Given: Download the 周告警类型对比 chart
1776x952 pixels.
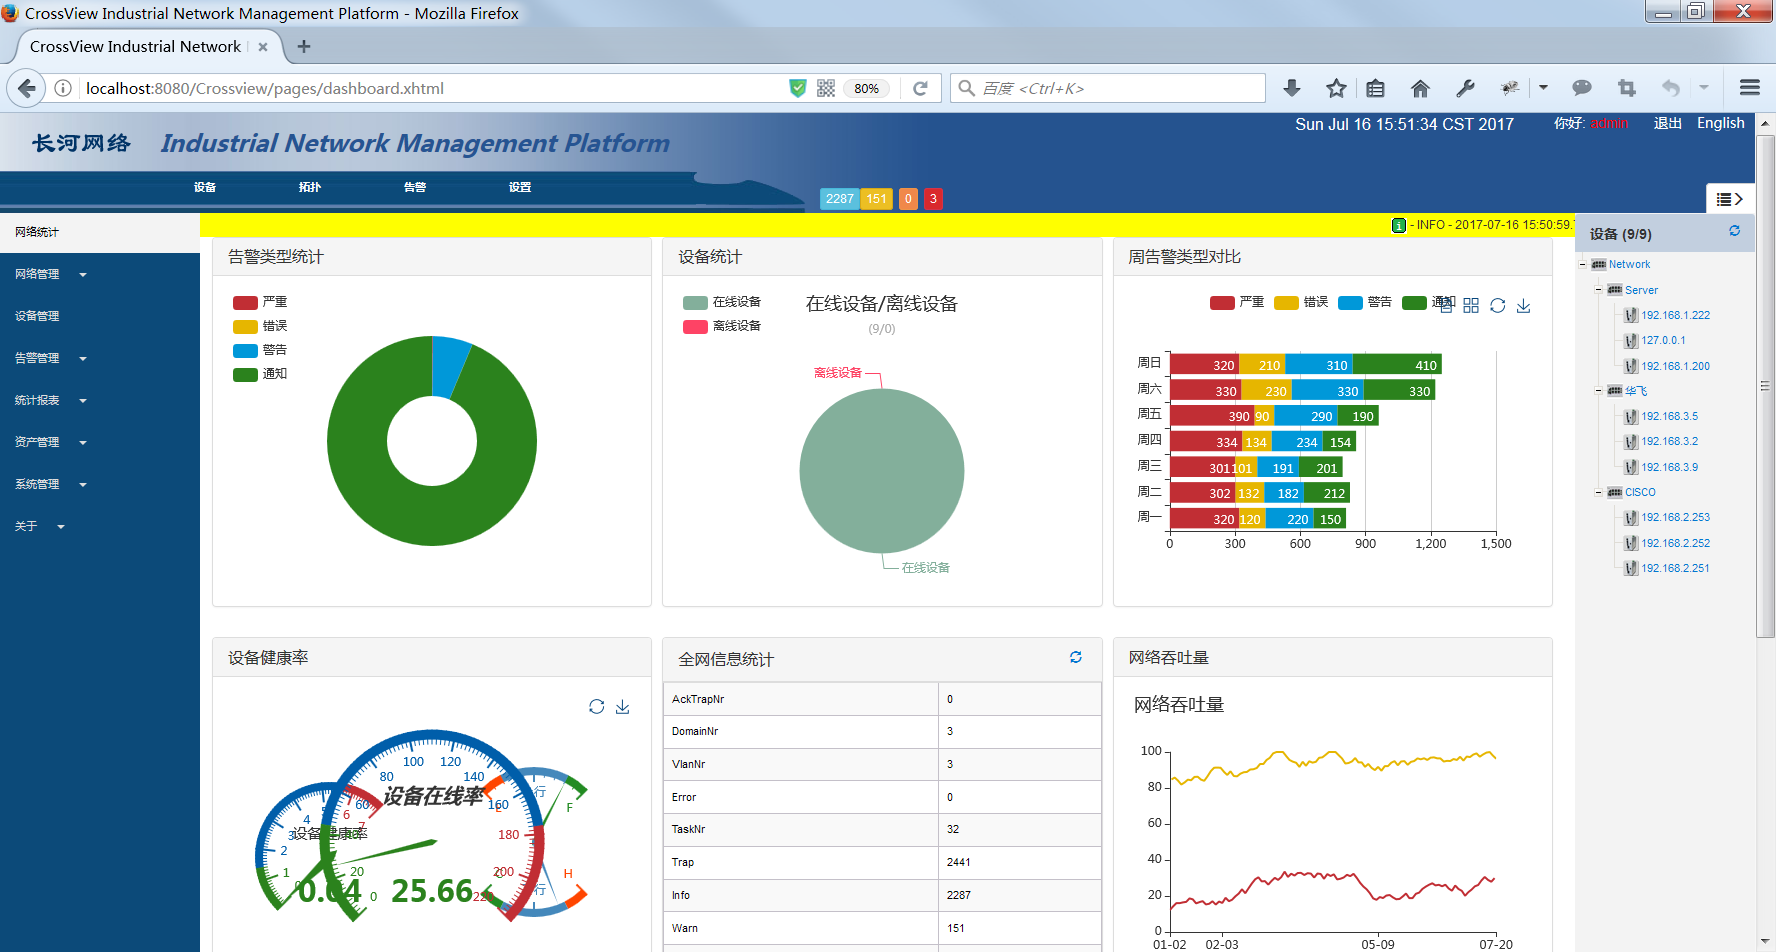Looking at the screenshot, I should tap(1523, 306).
